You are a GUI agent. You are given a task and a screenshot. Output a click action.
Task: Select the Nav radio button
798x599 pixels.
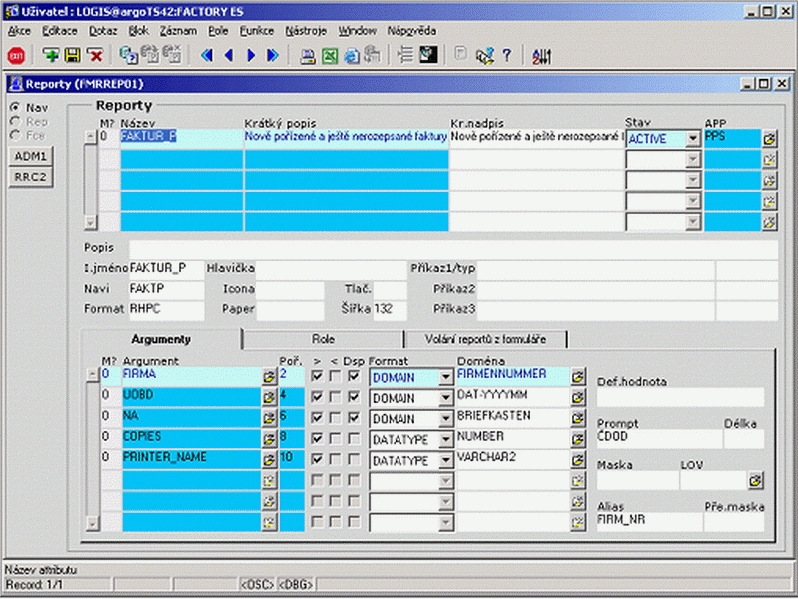(15, 107)
